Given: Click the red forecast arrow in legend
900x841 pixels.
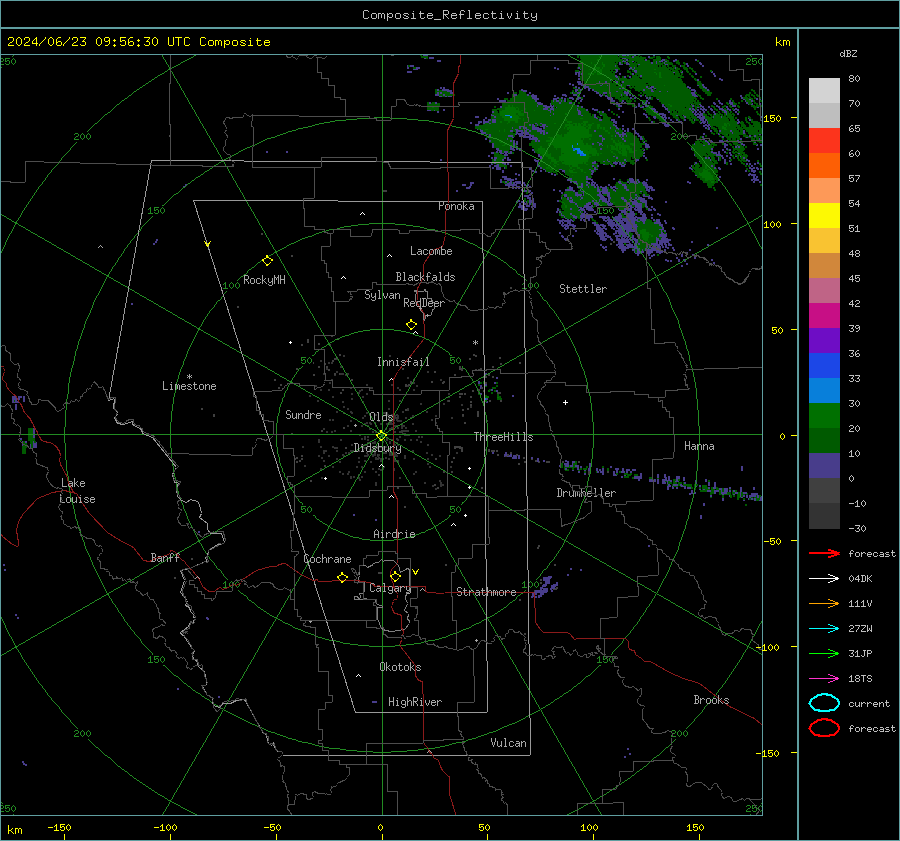Looking at the screenshot, I should pyautogui.click(x=824, y=553).
